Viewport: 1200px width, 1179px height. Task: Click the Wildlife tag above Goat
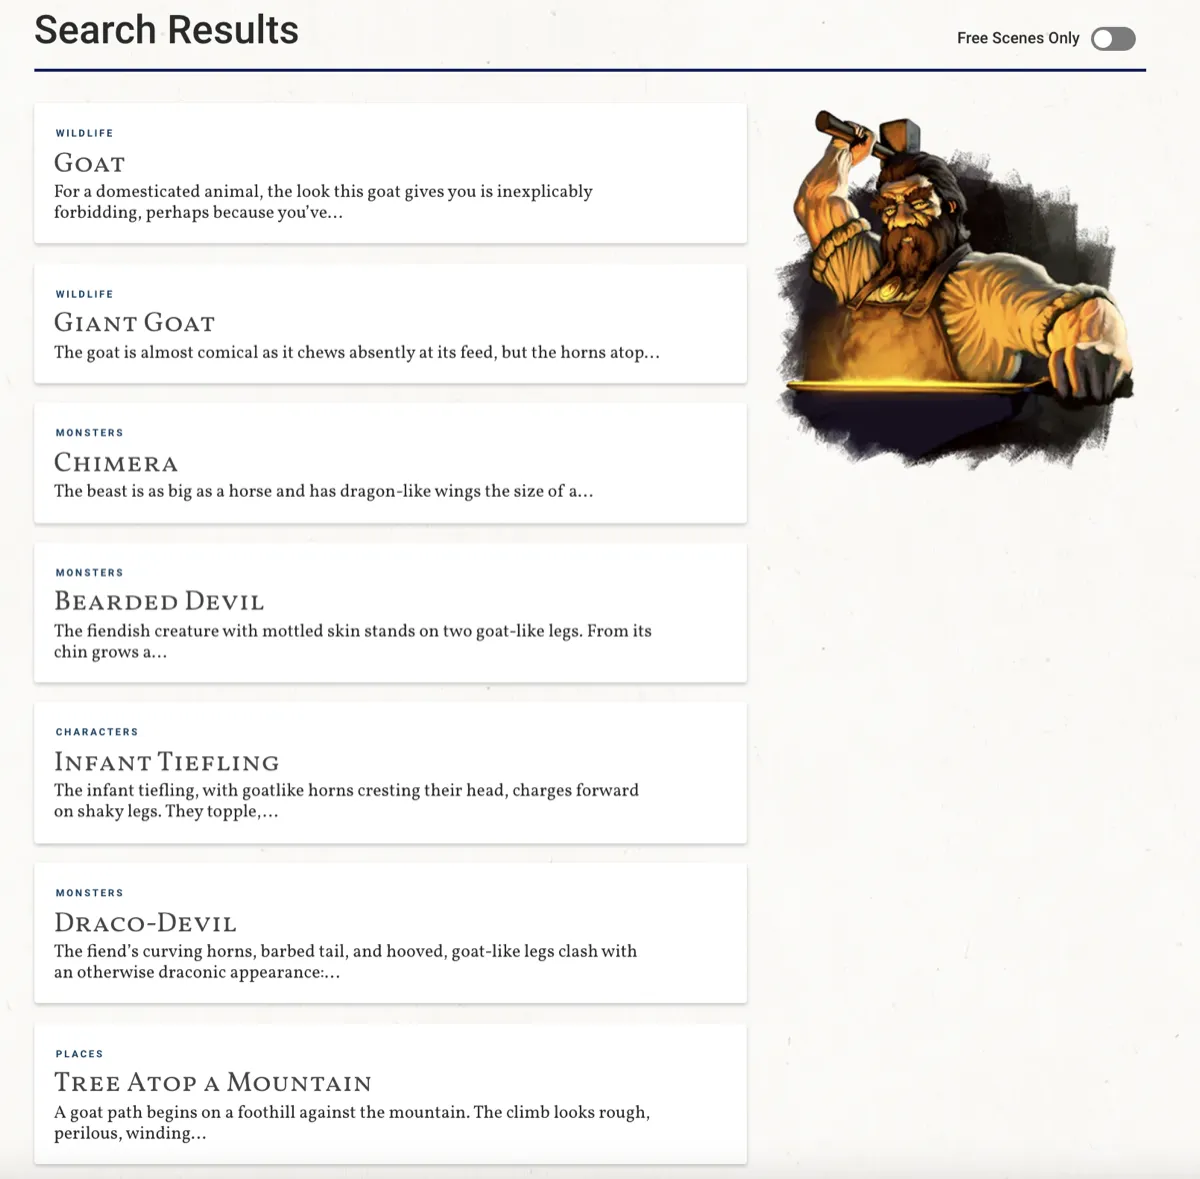(84, 133)
